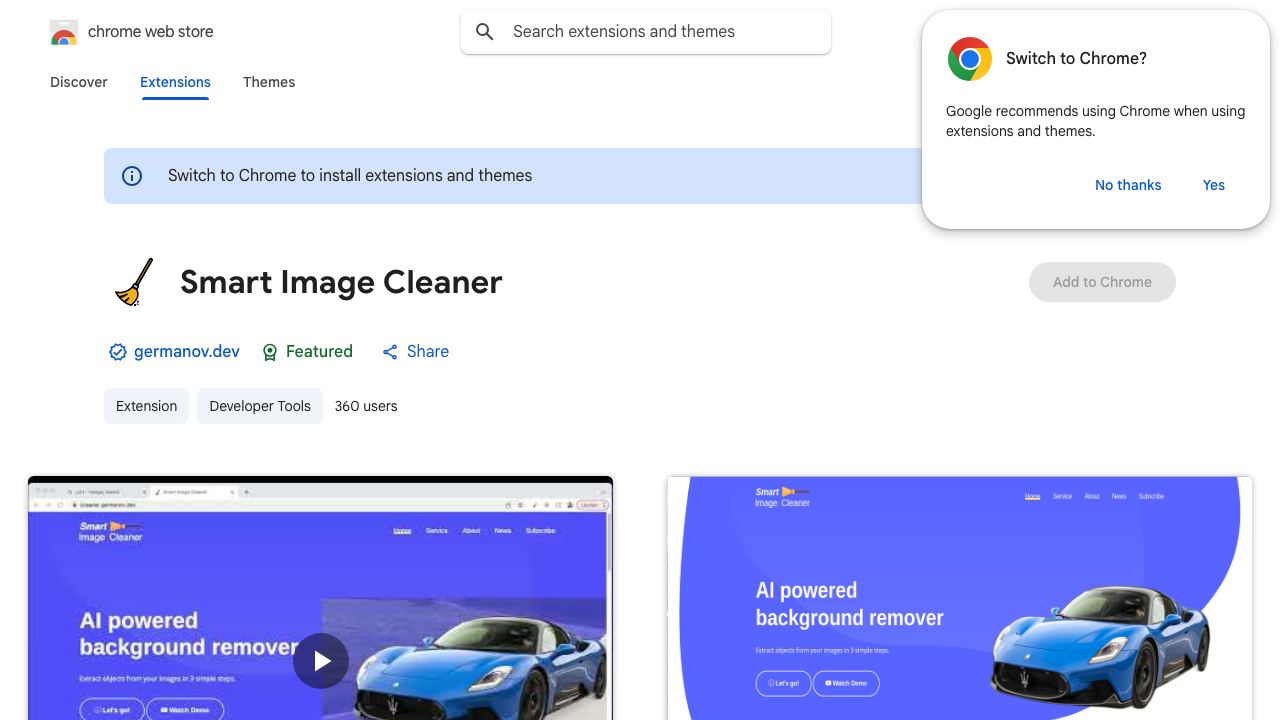
Task: Click the Share link text
Action: point(428,352)
